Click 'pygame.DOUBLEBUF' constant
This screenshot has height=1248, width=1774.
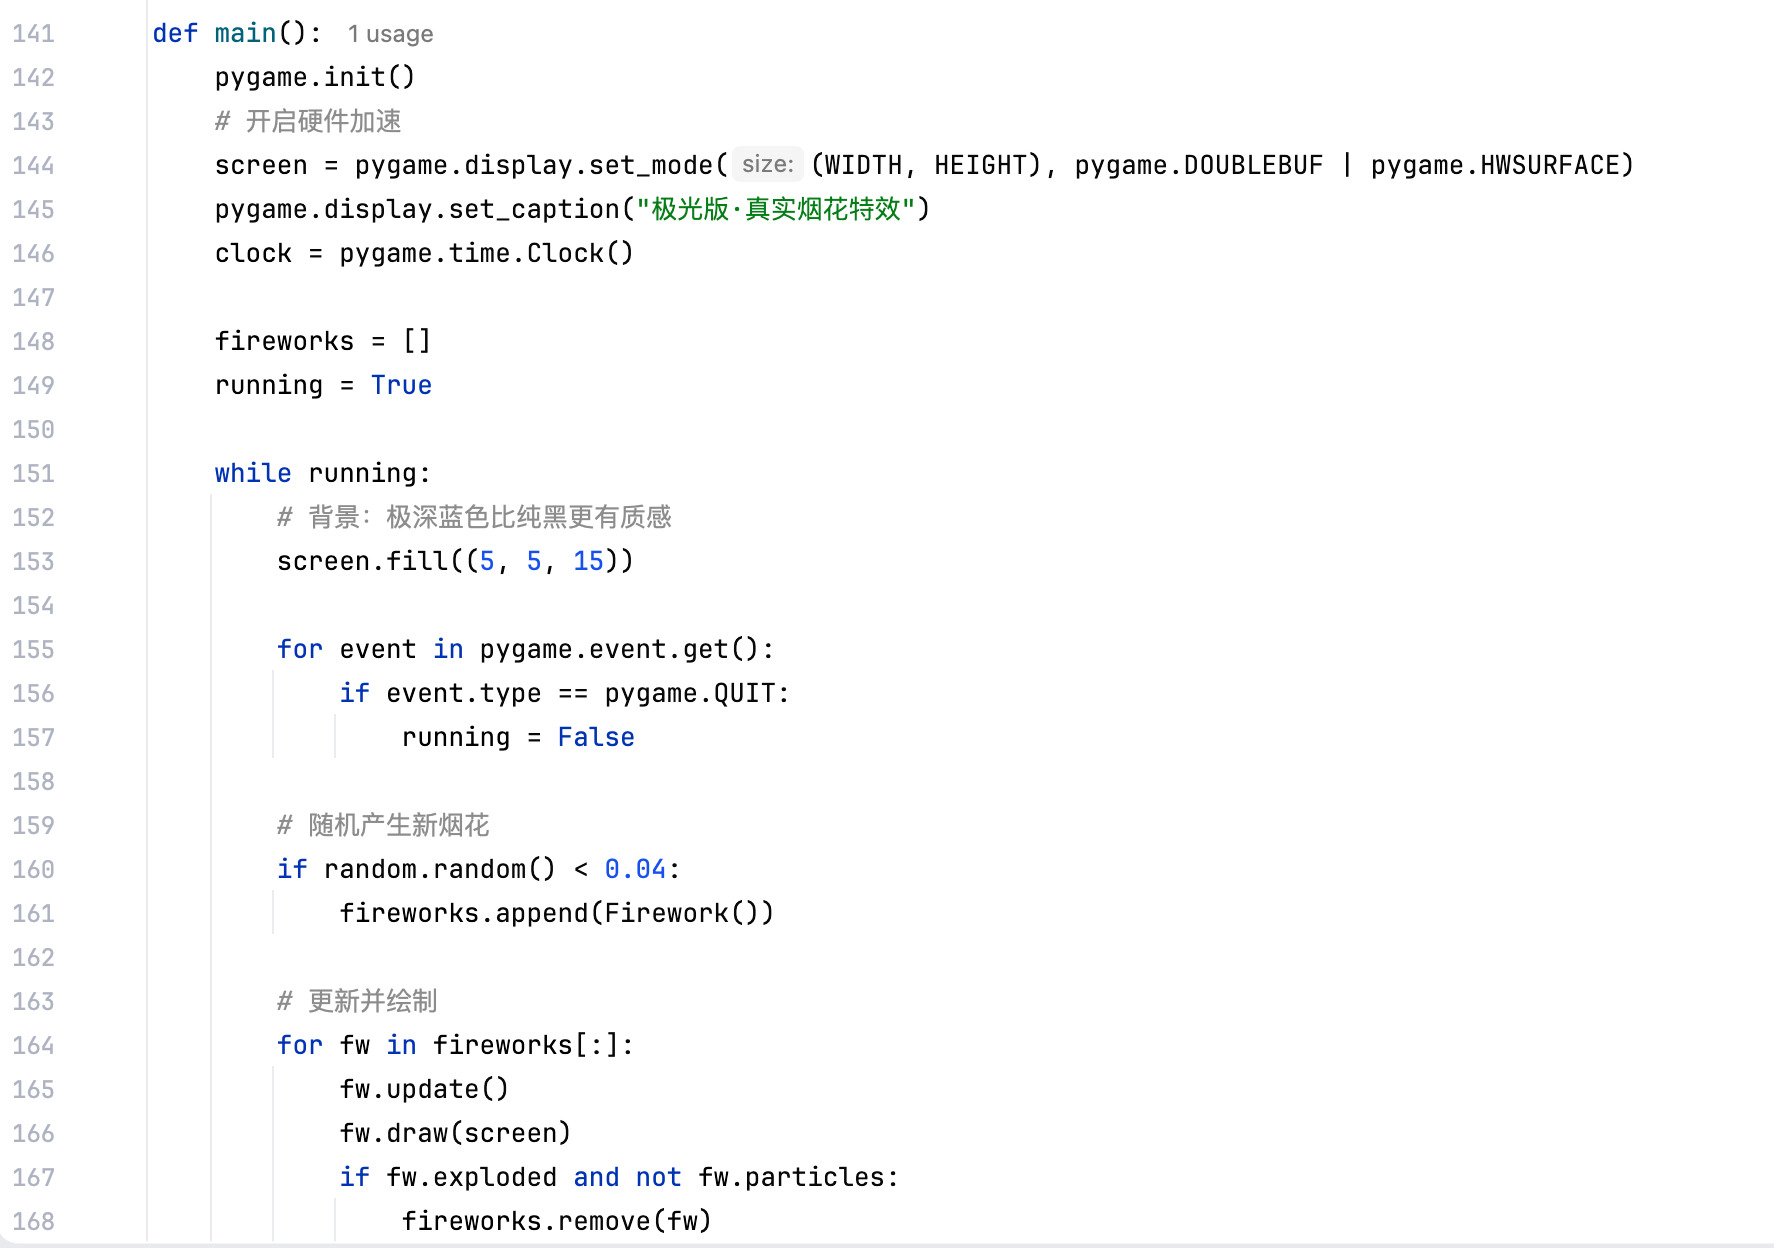click(x=1199, y=166)
